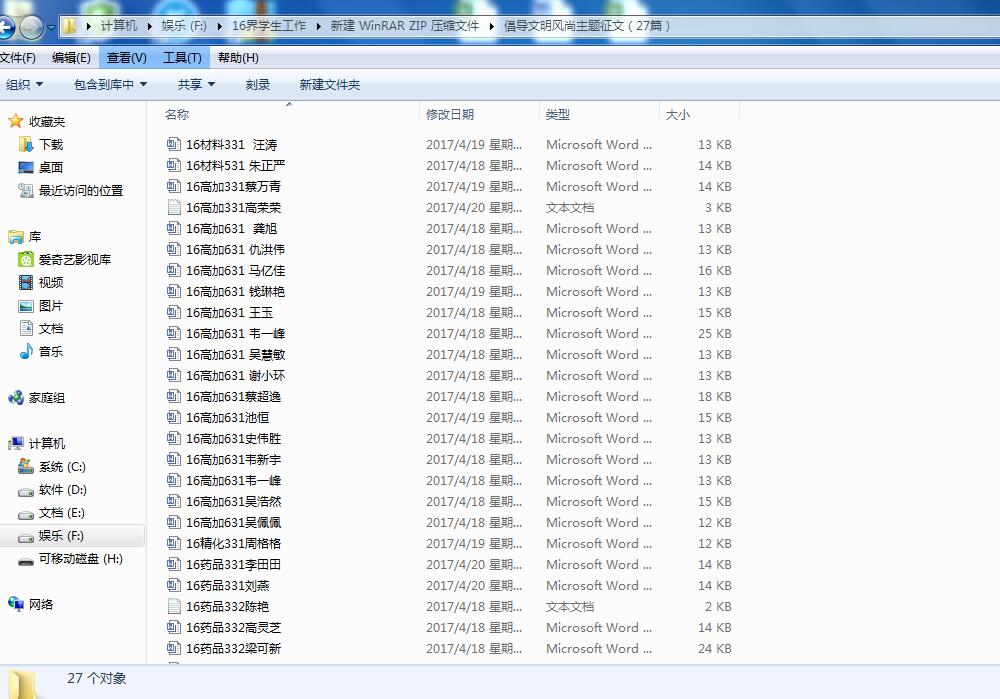
Task: Open the Homegroup (家庭组) icon
Action: [16, 397]
